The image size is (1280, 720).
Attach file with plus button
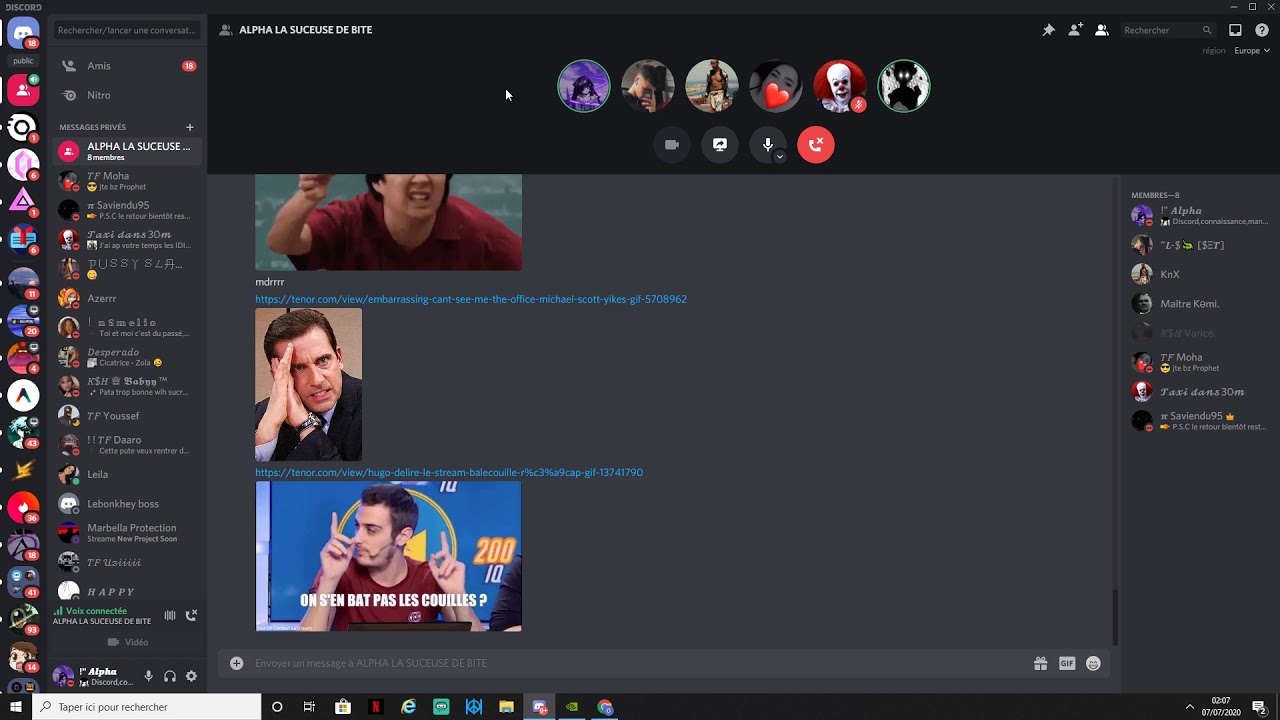pyautogui.click(x=237, y=663)
